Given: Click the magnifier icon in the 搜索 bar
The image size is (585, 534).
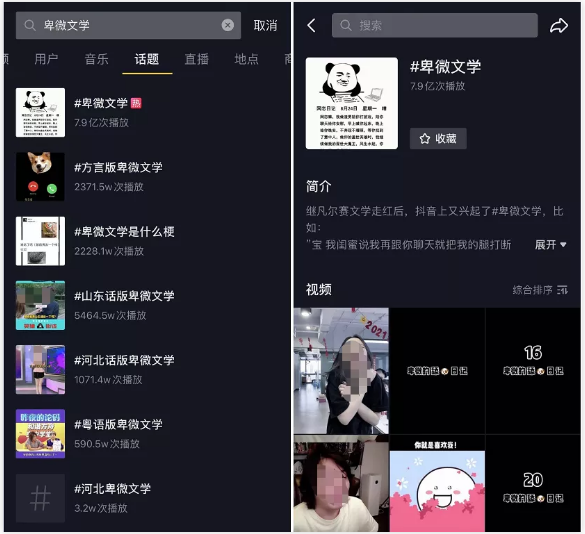Looking at the screenshot, I should (346, 25).
